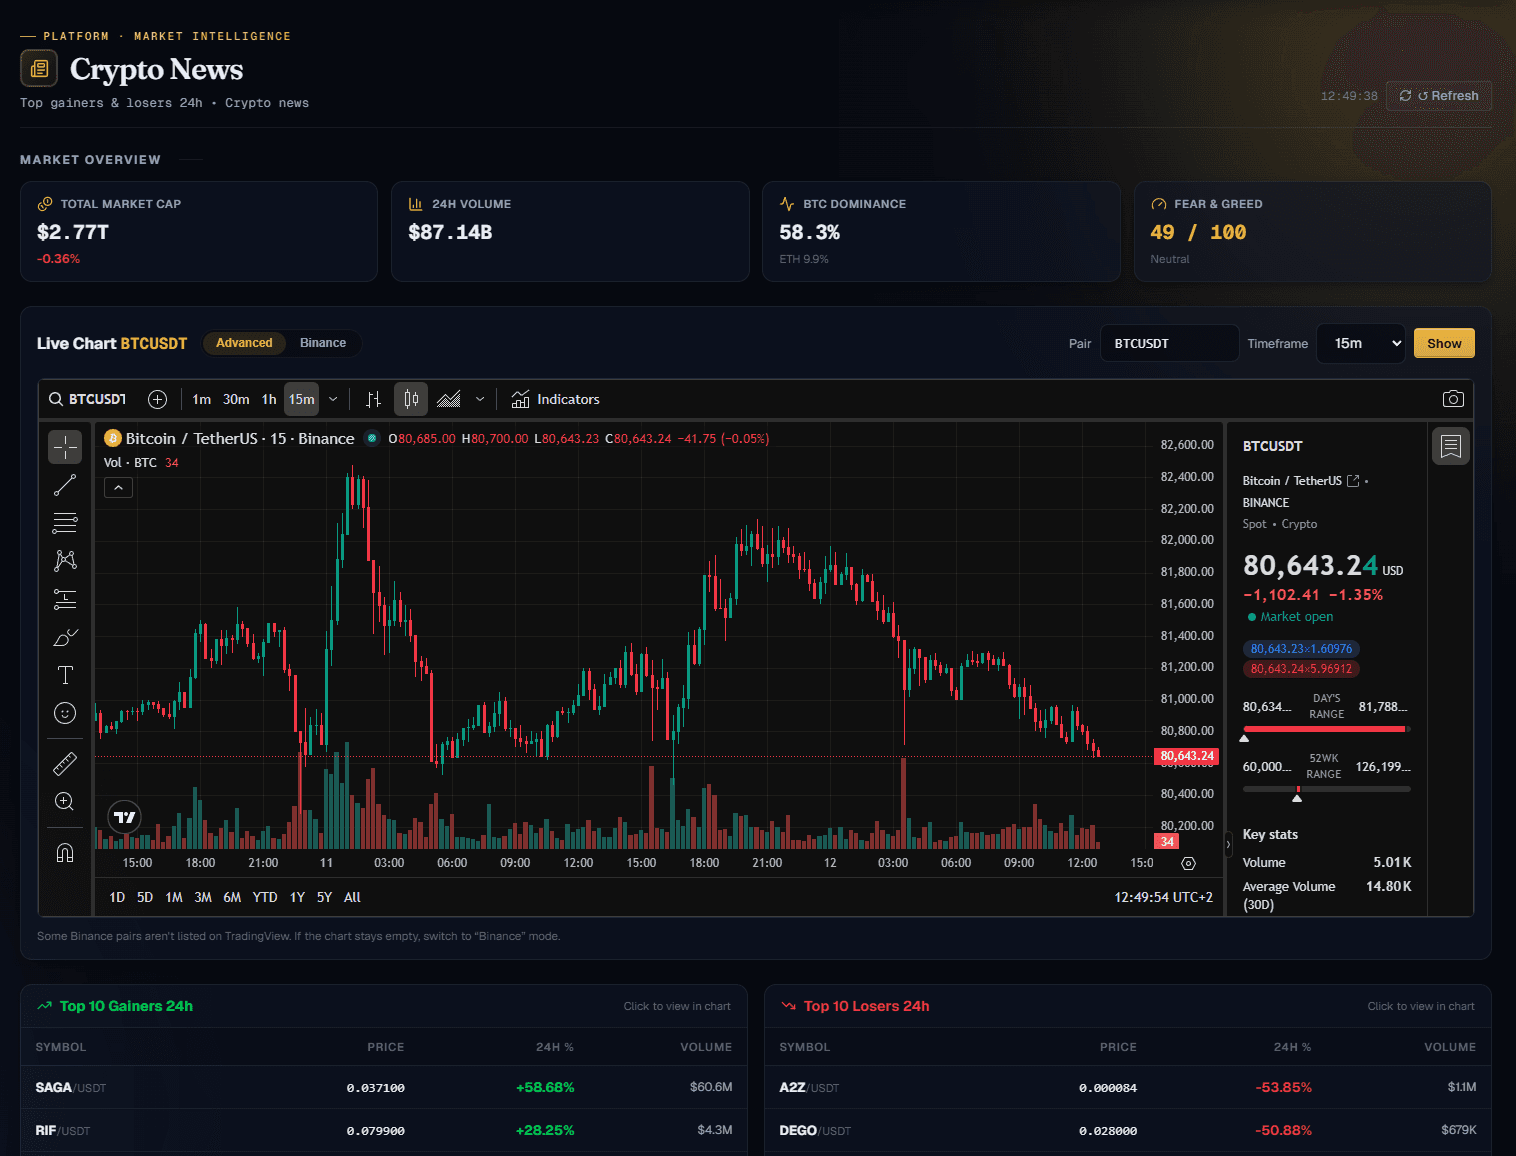The width and height of the screenshot is (1516, 1156).
Task: Select the 5D date range
Action: point(145,897)
